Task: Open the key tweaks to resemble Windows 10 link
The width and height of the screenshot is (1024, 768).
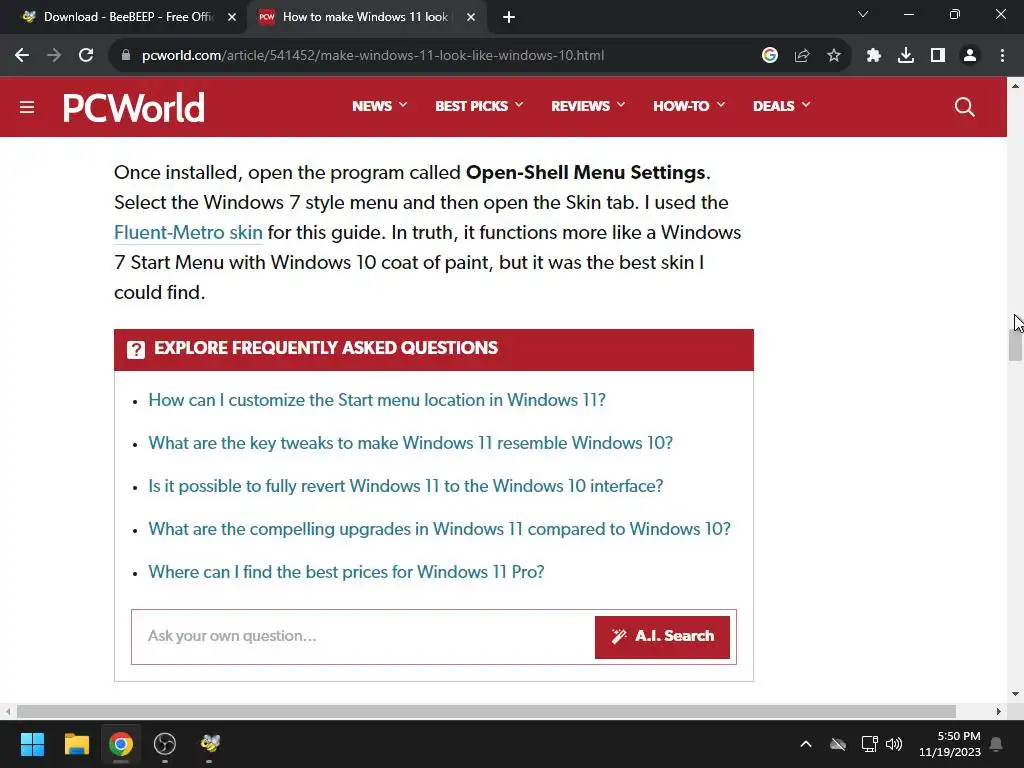Action: click(x=410, y=443)
